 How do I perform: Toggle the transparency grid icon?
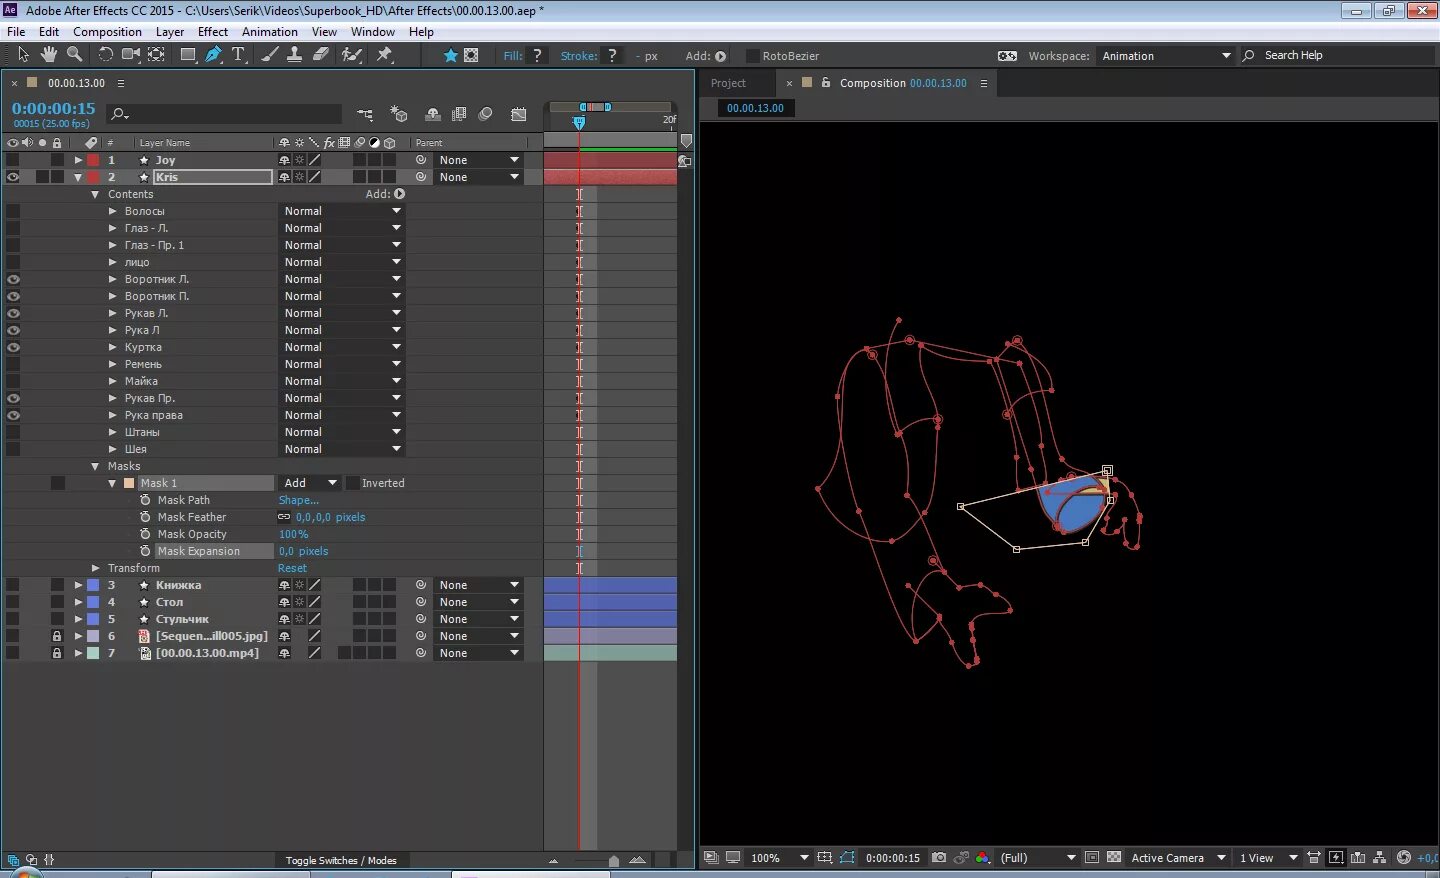pos(1114,858)
